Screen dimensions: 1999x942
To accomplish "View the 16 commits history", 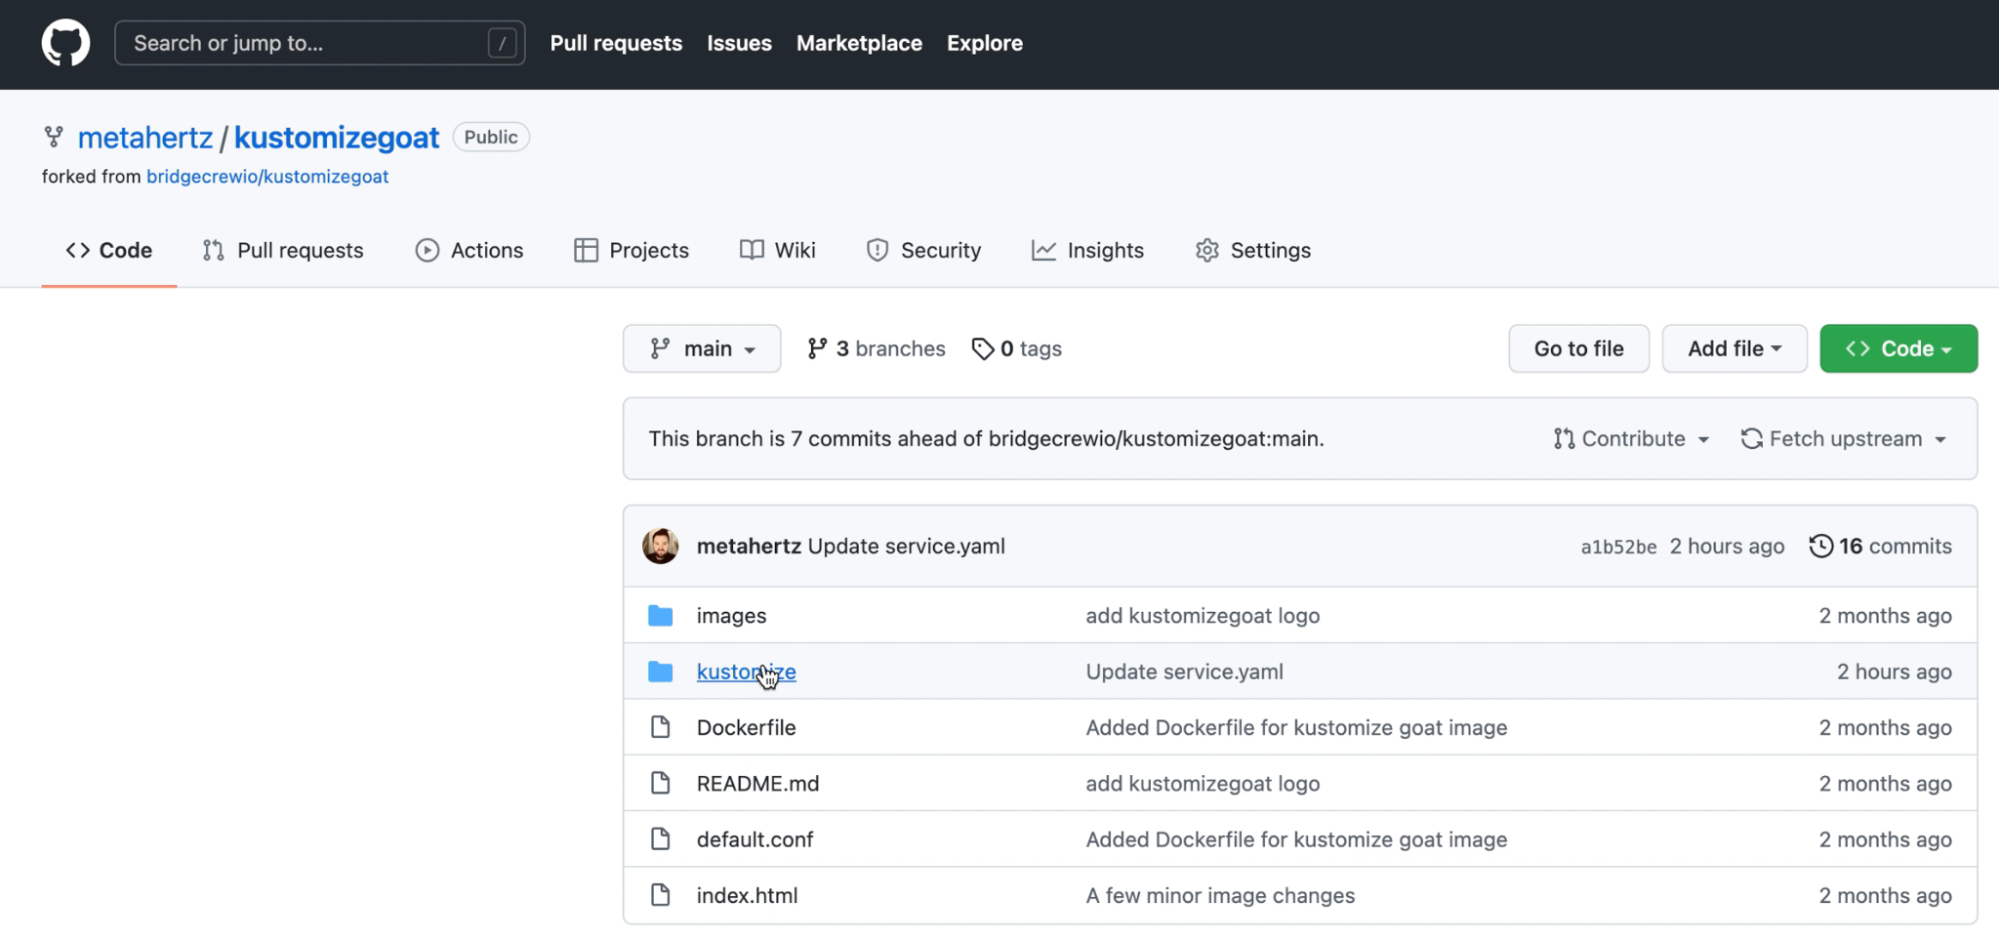I will pyautogui.click(x=1881, y=546).
